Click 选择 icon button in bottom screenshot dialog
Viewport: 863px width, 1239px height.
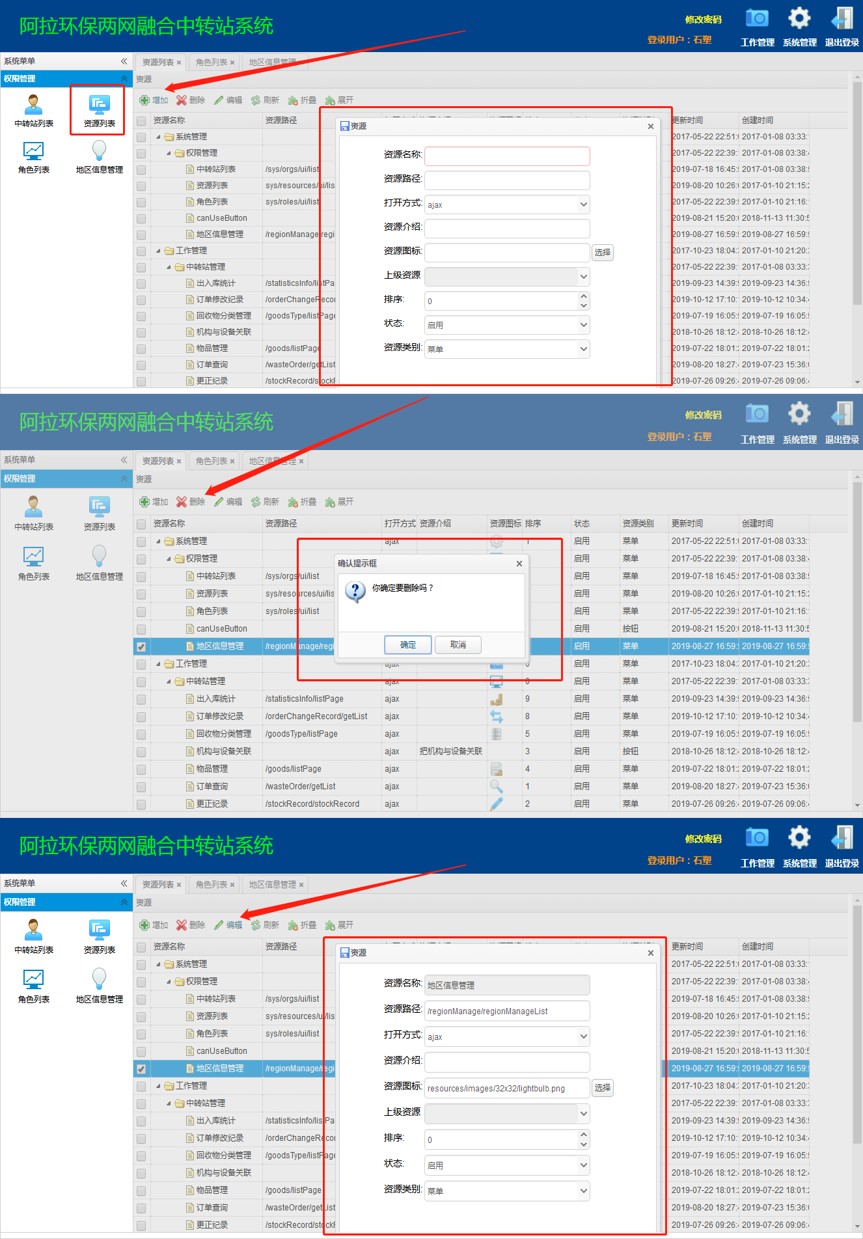coord(602,1088)
